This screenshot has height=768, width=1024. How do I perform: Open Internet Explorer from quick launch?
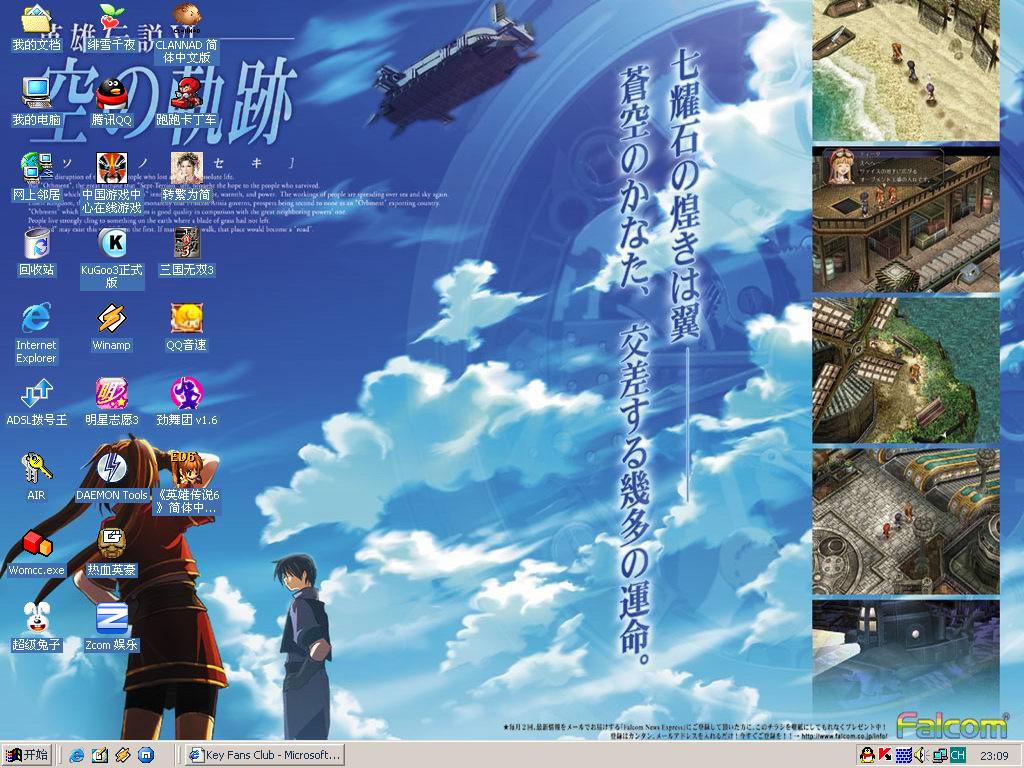(x=76, y=755)
